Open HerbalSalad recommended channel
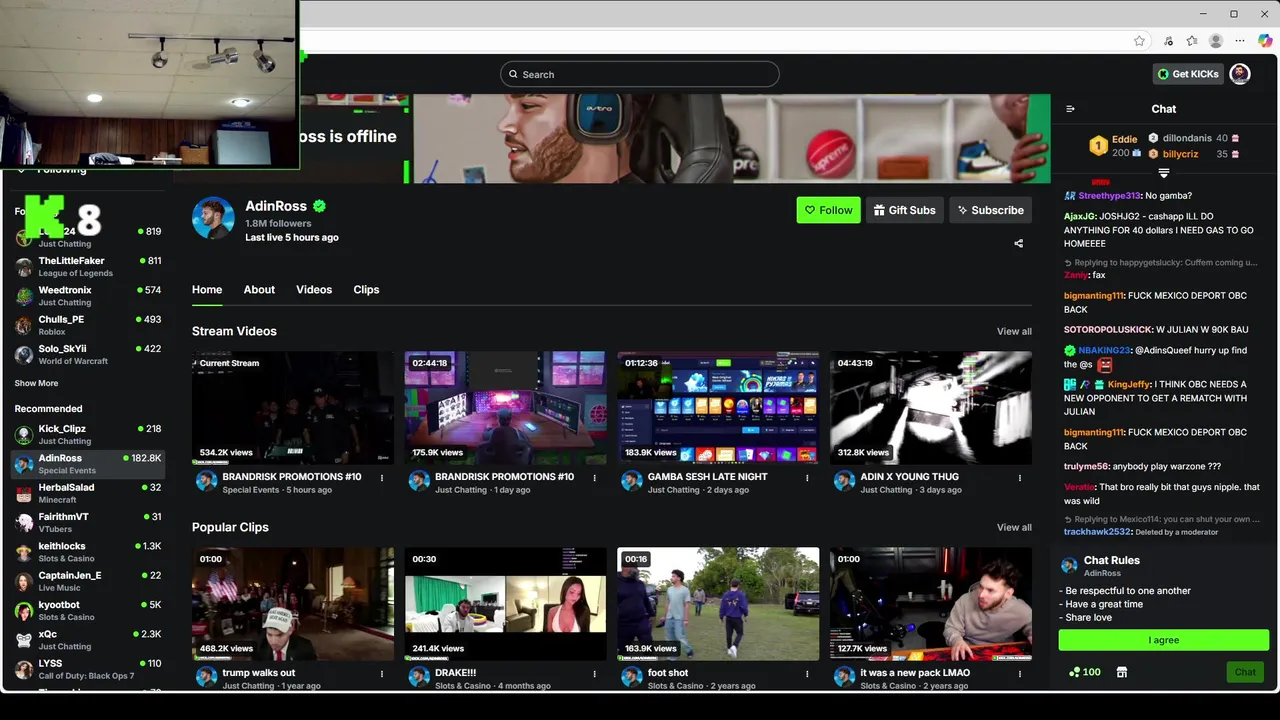The height and width of the screenshot is (720, 1280). pos(88,493)
